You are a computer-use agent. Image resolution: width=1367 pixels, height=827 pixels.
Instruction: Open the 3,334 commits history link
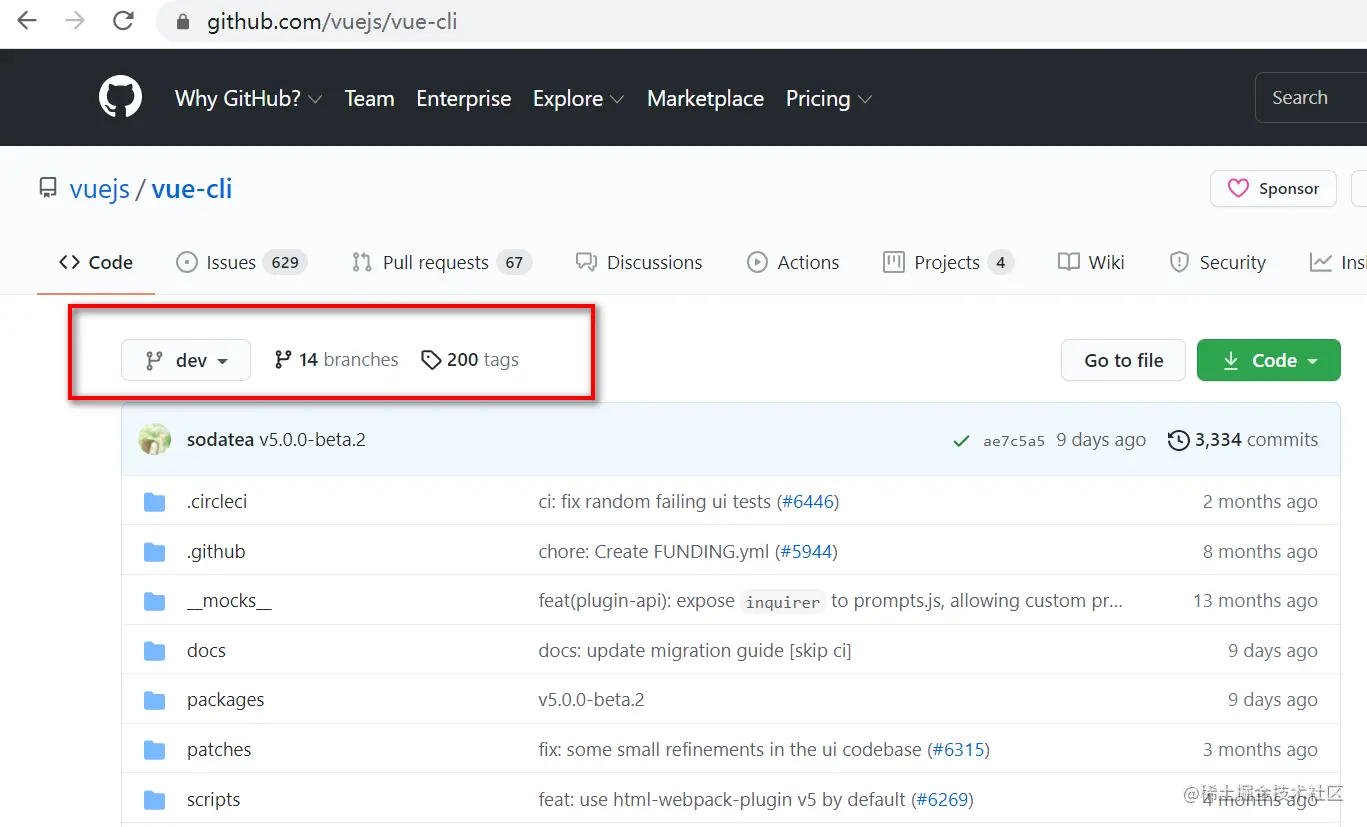tap(1243, 440)
